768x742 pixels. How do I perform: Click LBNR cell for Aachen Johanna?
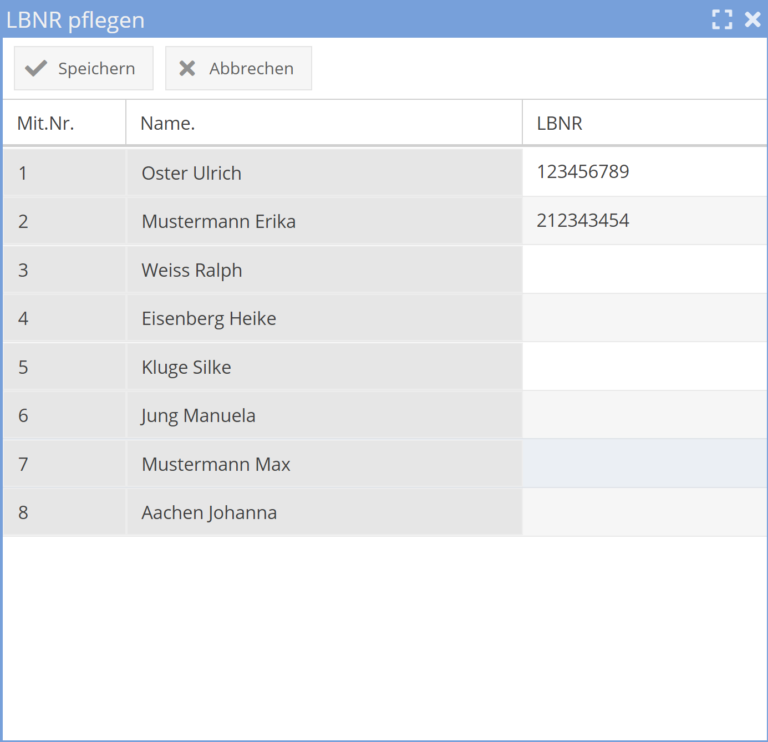[643, 512]
